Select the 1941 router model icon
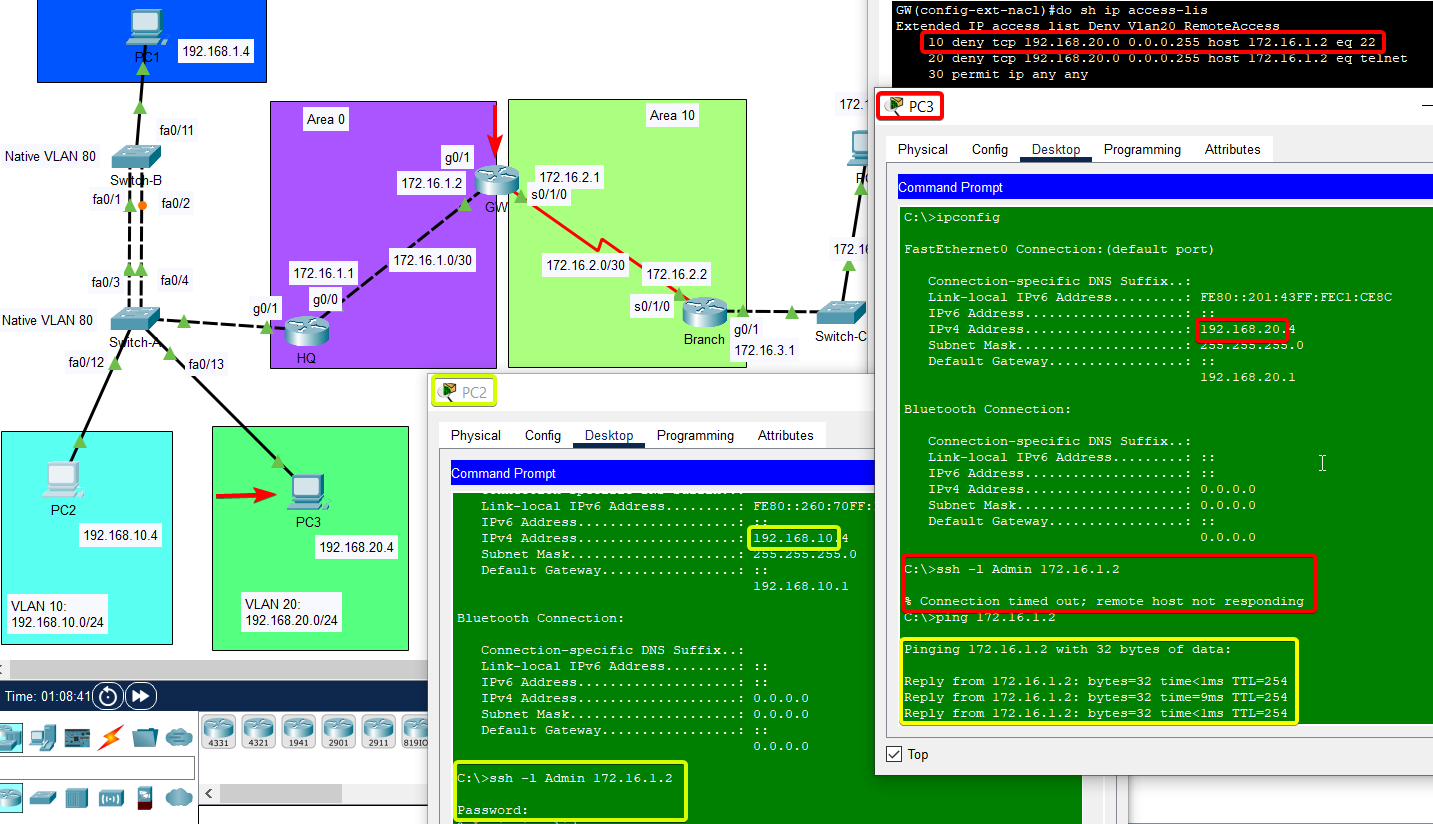 click(299, 731)
